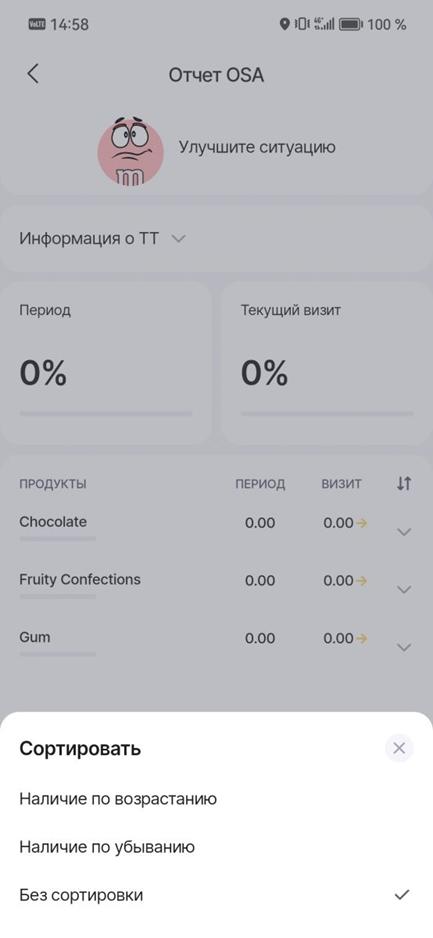The image size is (433, 938).
Task: Tap the arrow beside Fruity Confections visit value
Action: (x=361, y=581)
